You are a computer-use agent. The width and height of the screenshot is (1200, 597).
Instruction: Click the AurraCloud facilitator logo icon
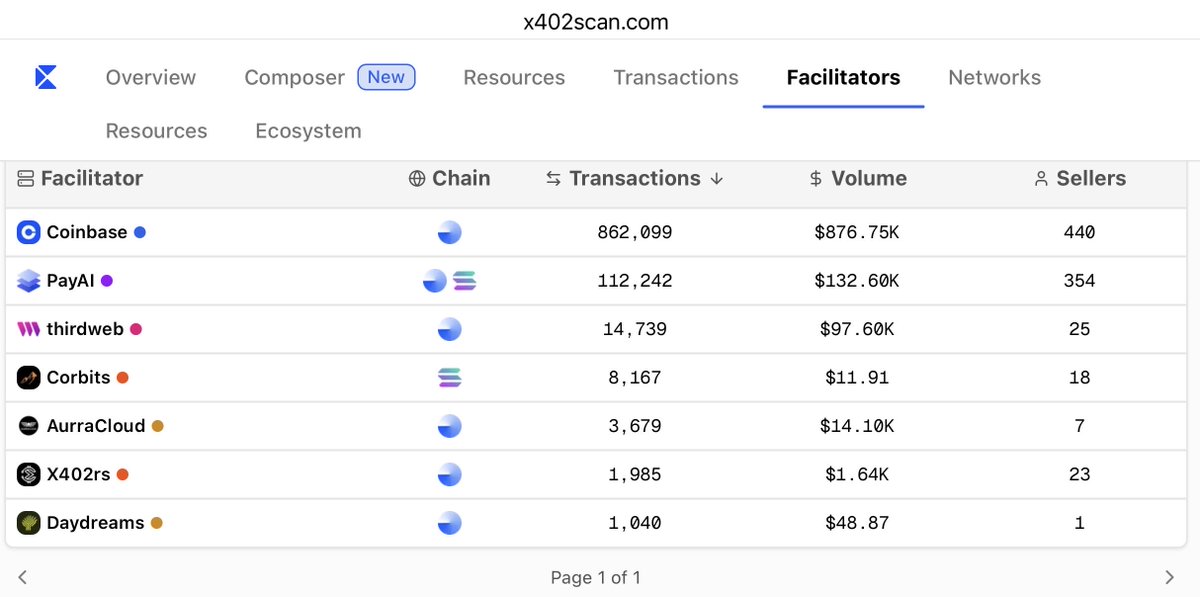(x=27, y=425)
